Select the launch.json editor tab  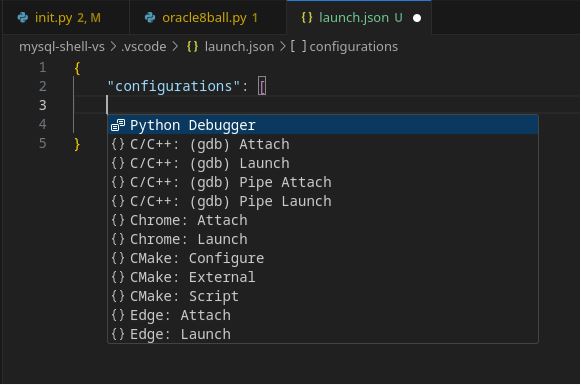(359, 17)
